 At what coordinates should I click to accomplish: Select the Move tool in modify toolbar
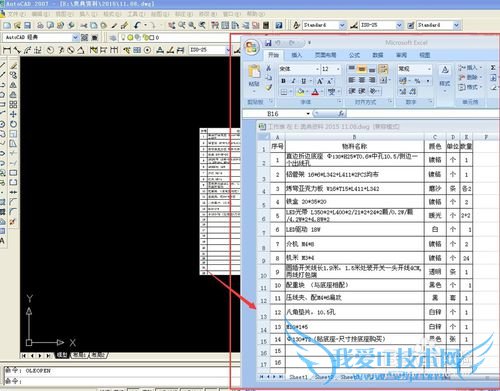[13, 114]
